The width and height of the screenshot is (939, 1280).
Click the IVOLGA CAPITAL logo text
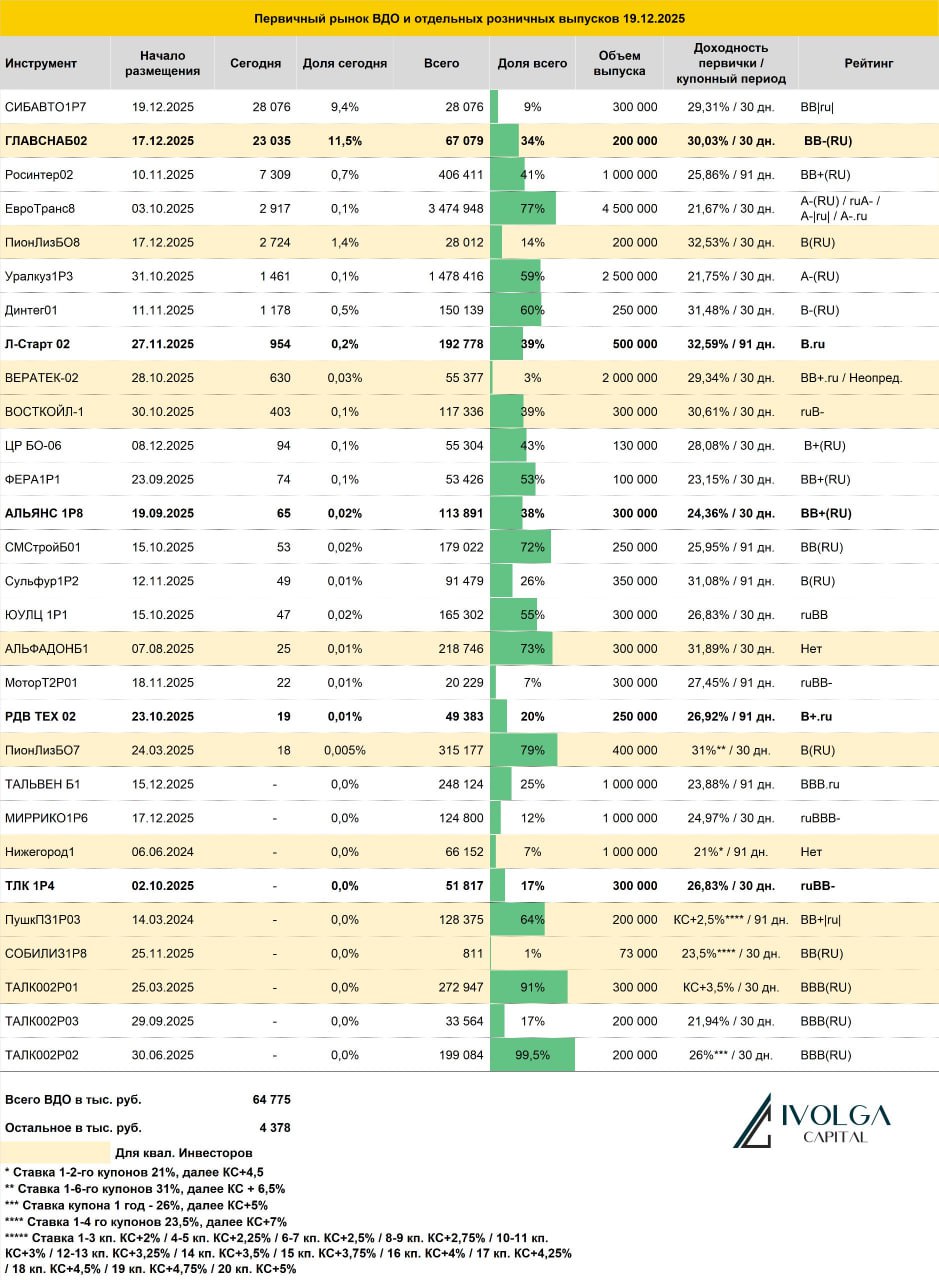835,1124
